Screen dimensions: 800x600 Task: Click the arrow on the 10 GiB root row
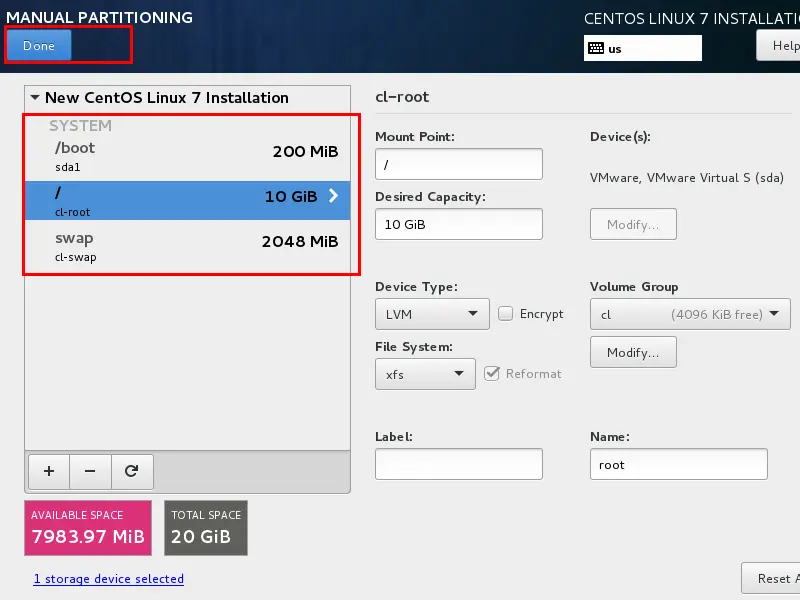(x=333, y=195)
